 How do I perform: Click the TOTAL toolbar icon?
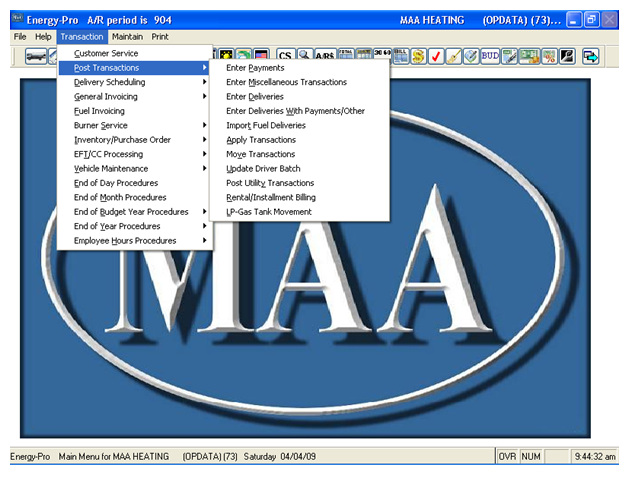point(346,56)
